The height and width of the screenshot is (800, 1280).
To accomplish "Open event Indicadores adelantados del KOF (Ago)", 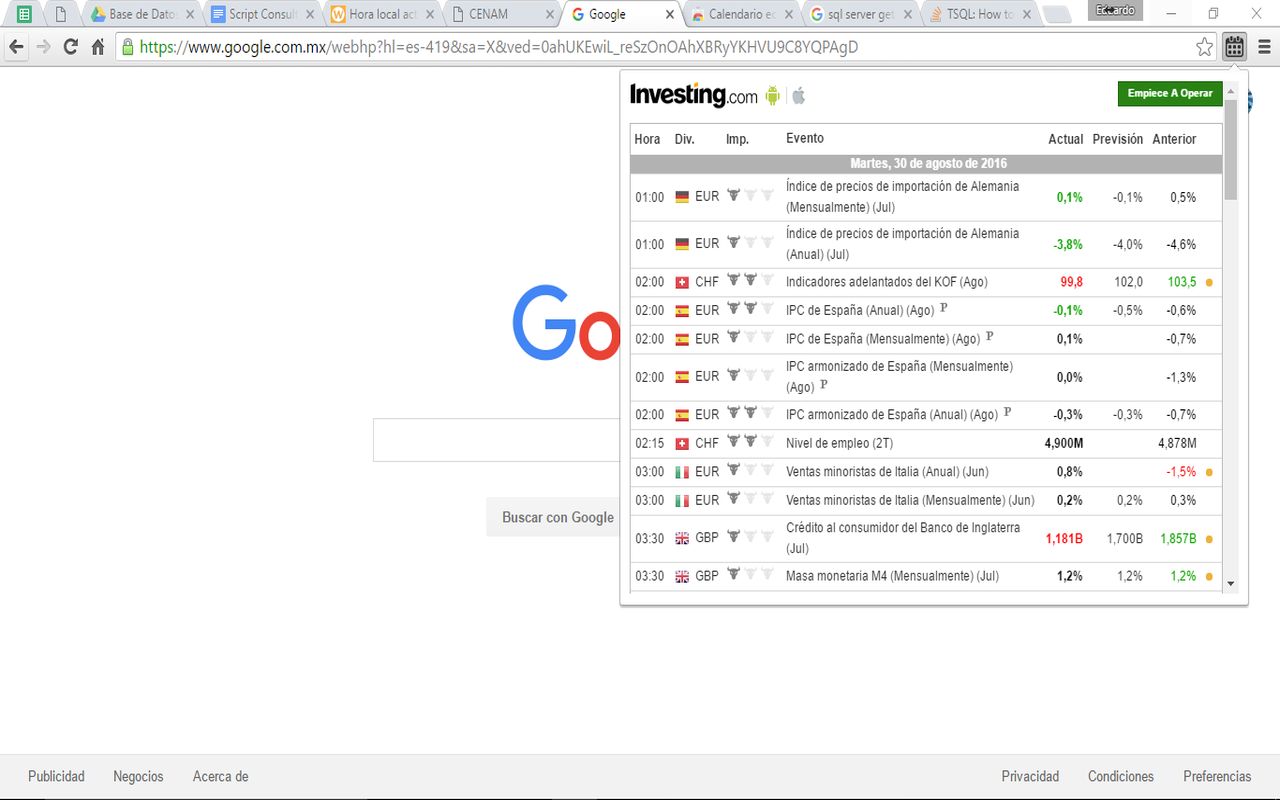I will [x=887, y=282].
